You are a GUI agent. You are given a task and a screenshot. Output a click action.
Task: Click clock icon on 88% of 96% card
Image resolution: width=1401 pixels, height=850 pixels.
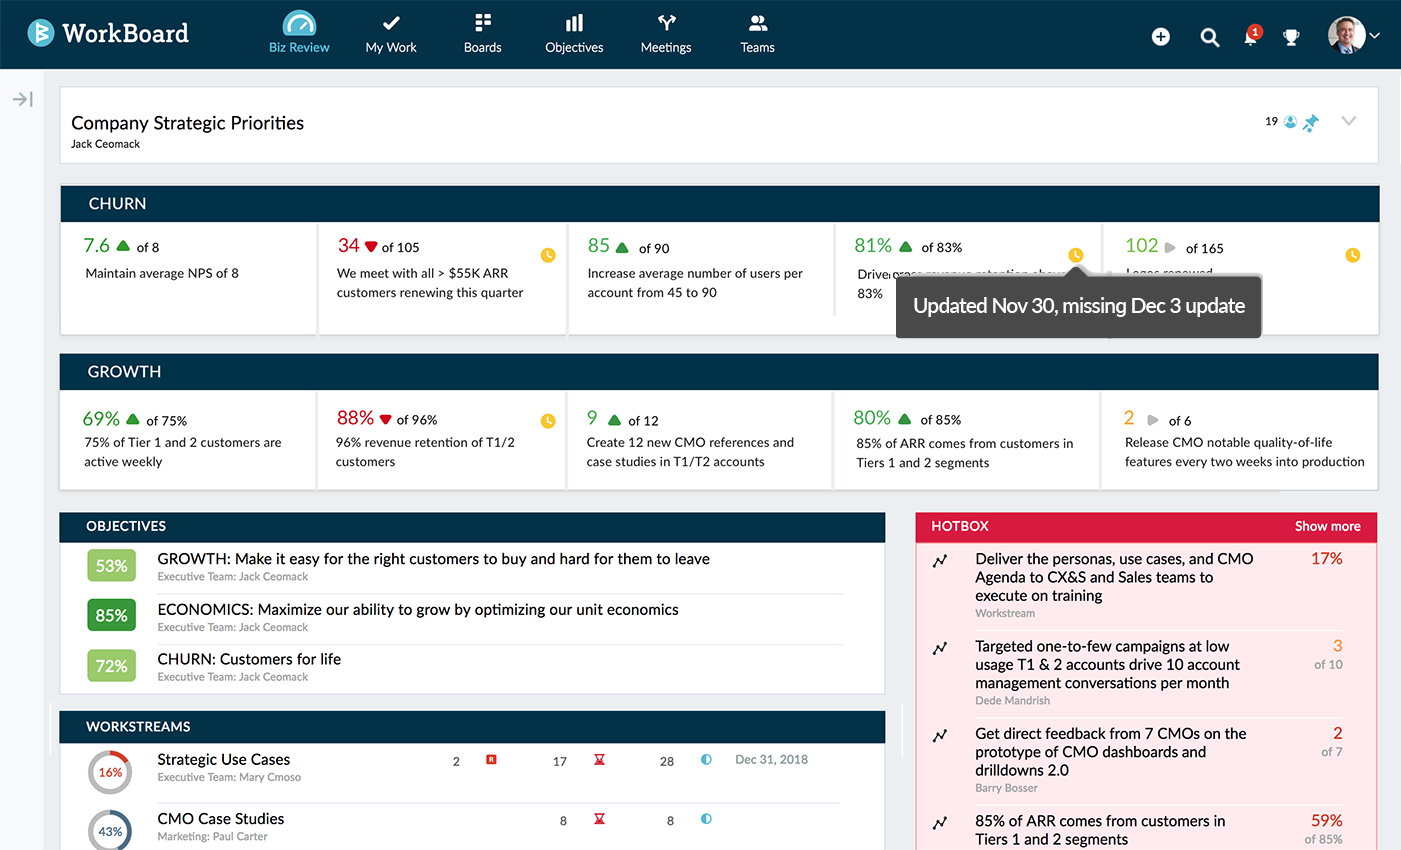coord(548,421)
